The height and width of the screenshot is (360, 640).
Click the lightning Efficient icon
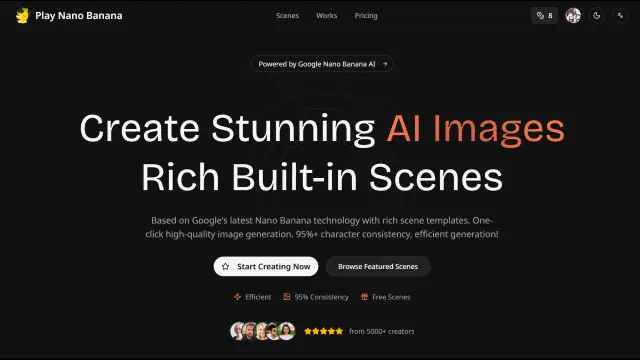(x=237, y=297)
